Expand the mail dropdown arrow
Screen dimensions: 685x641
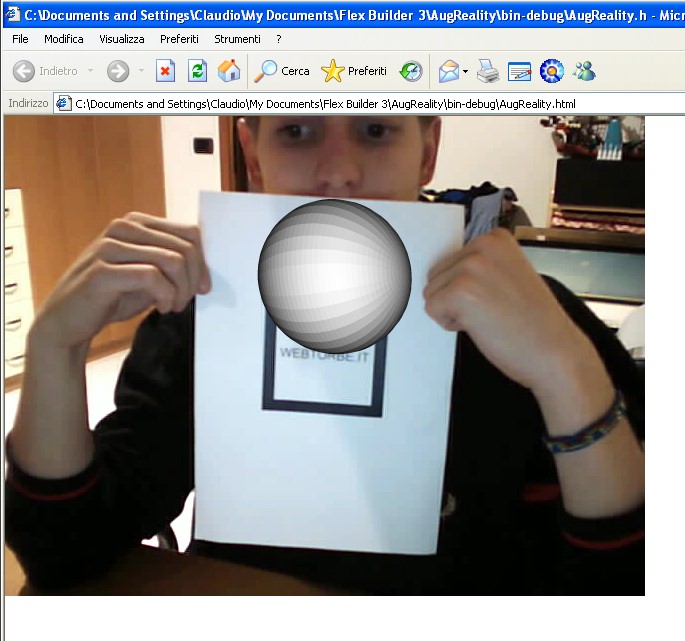click(465, 71)
